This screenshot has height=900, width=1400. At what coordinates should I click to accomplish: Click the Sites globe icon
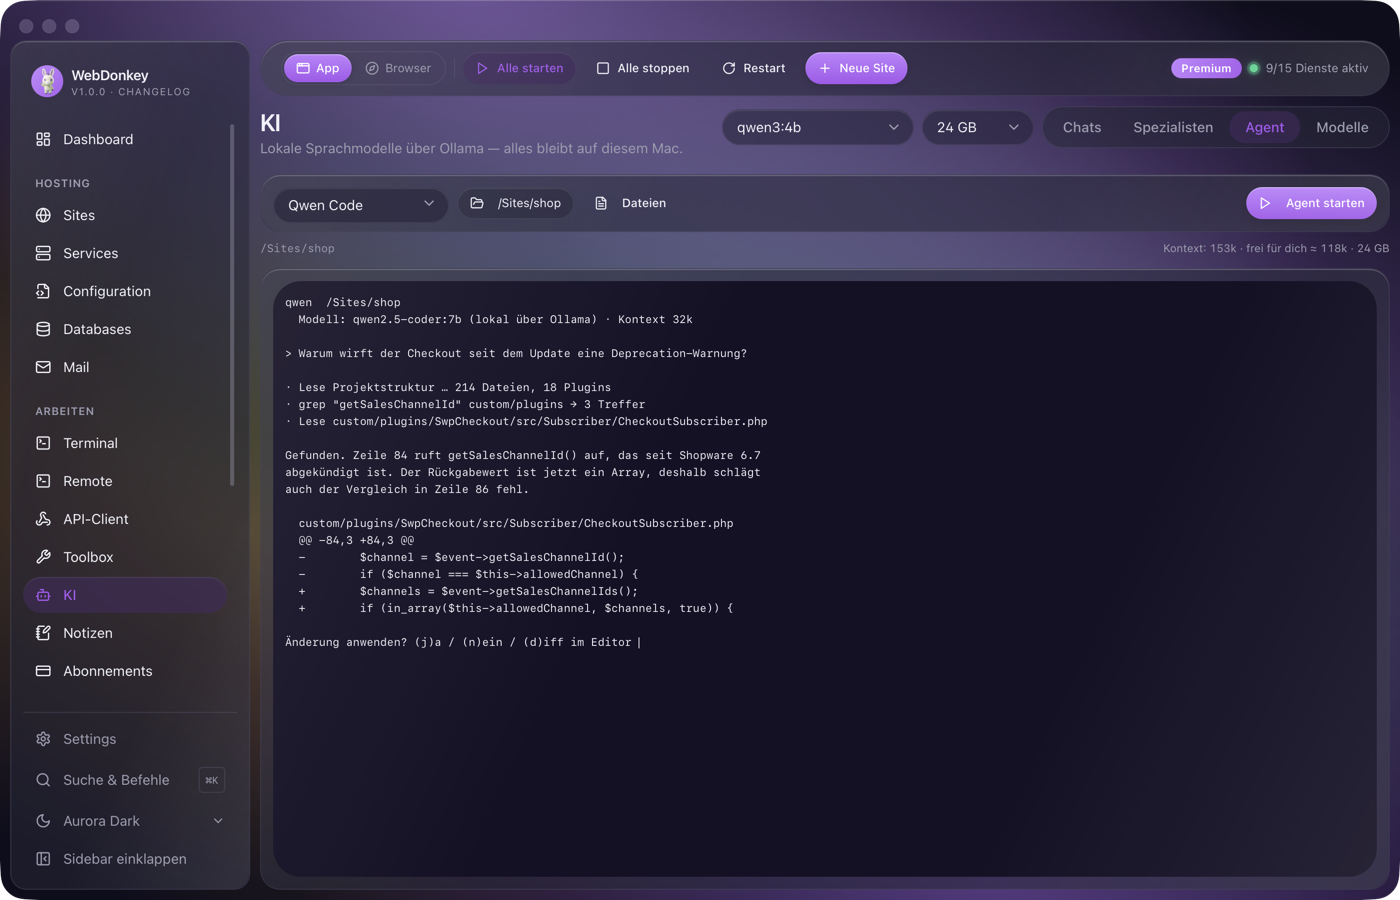43,215
